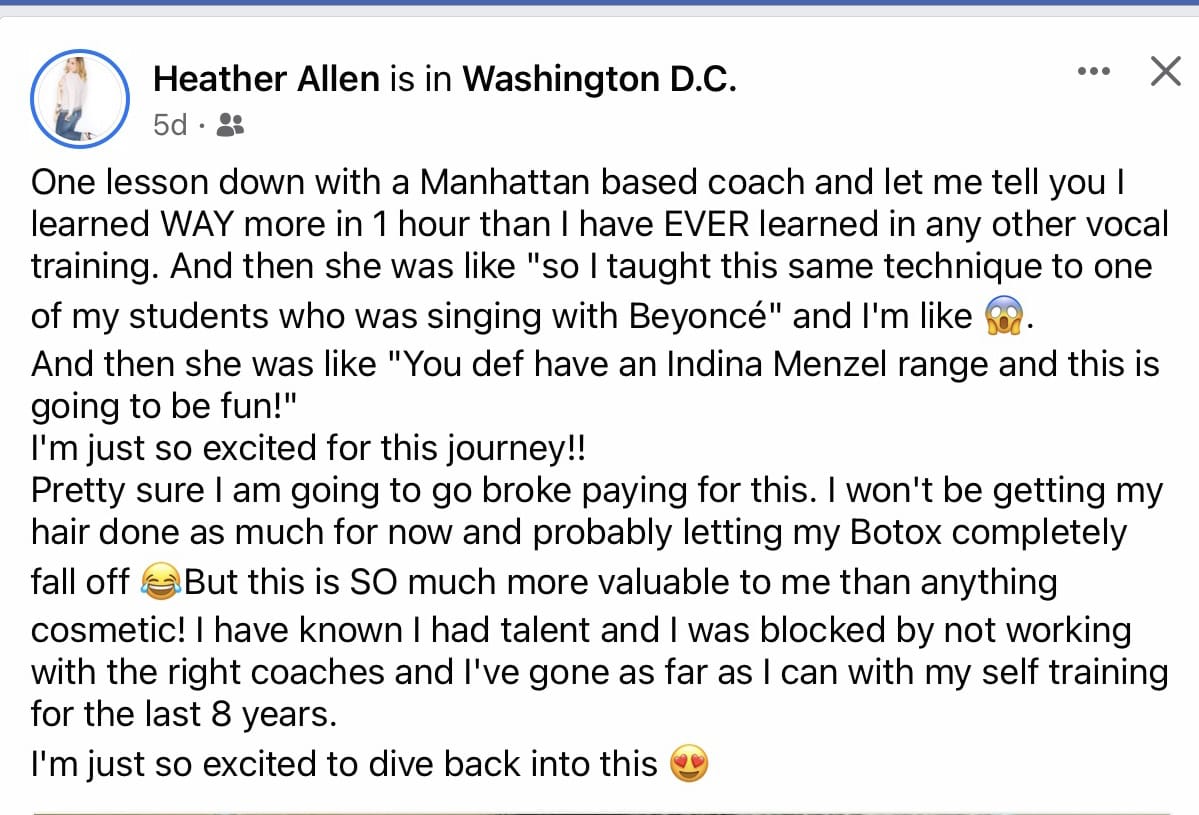This screenshot has height=815, width=1199.
Task: Click the friends audience icon
Action: pos(229,125)
